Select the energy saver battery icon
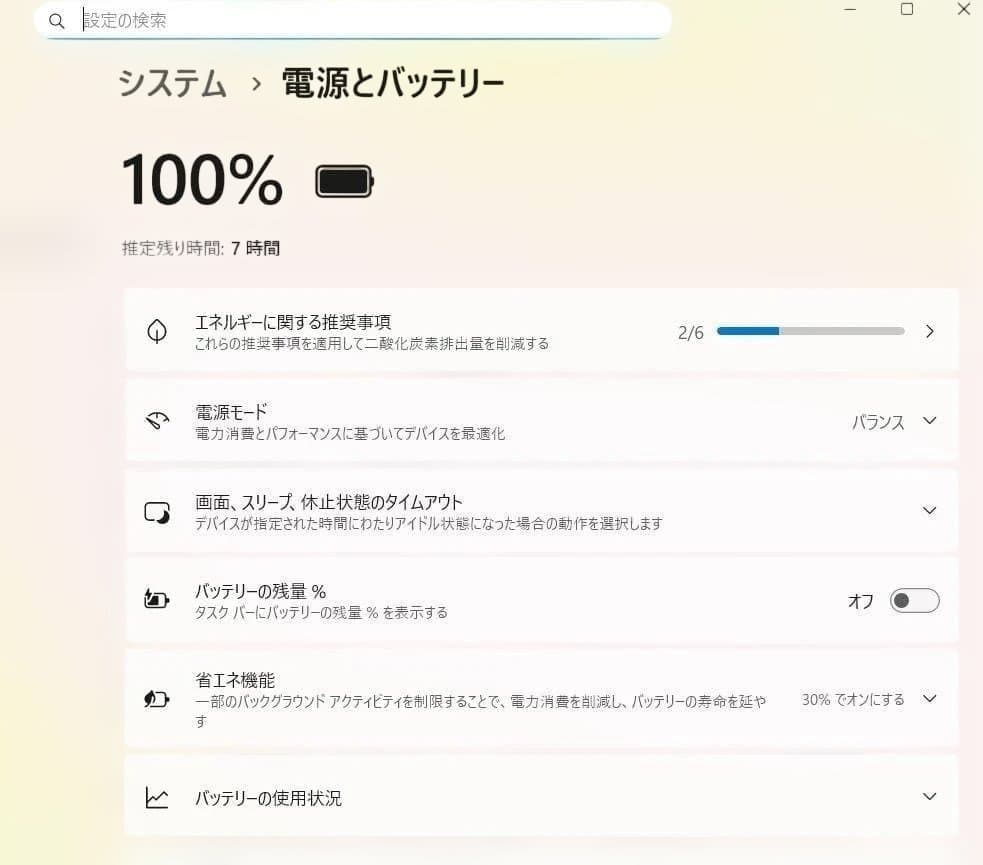The width and height of the screenshot is (983, 865). tap(157, 699)
